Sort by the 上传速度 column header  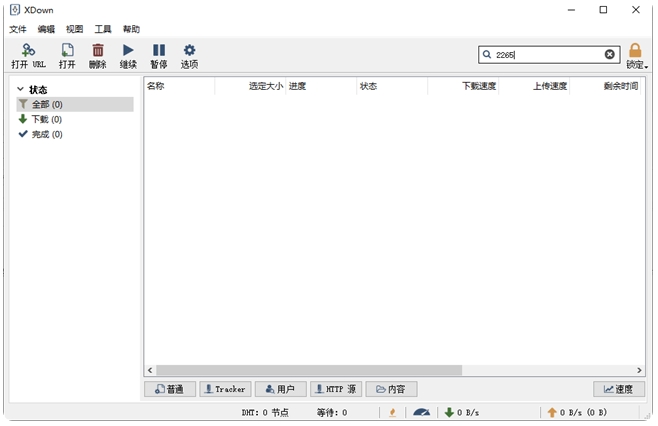click(x=534, y=86)
